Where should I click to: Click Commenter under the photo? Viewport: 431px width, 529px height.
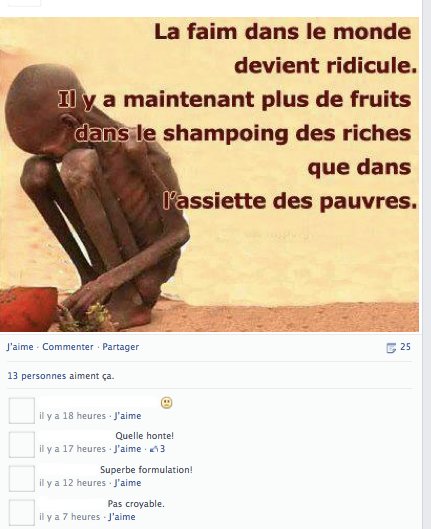coord(68,347)
